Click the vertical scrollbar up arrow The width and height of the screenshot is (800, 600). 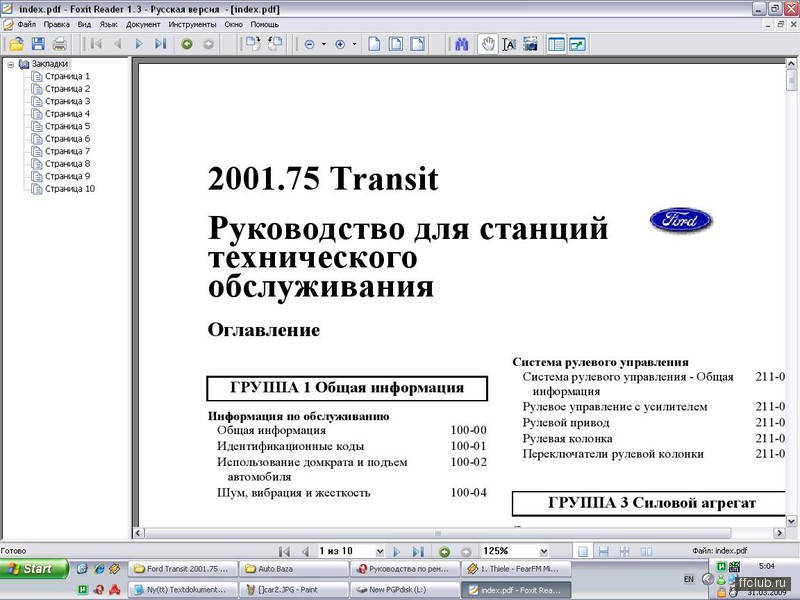coord(791,64)
